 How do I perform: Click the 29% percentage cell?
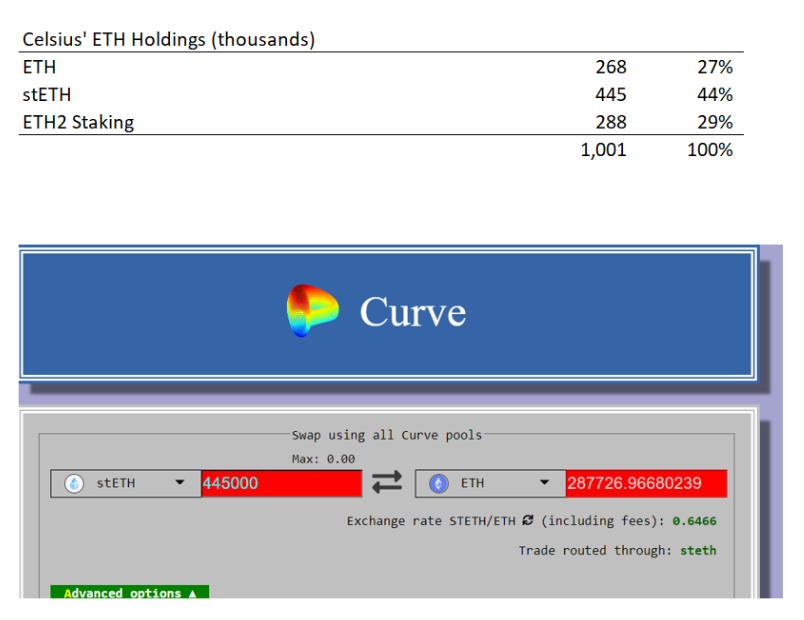pyautogui.click(x=715, y=123)
